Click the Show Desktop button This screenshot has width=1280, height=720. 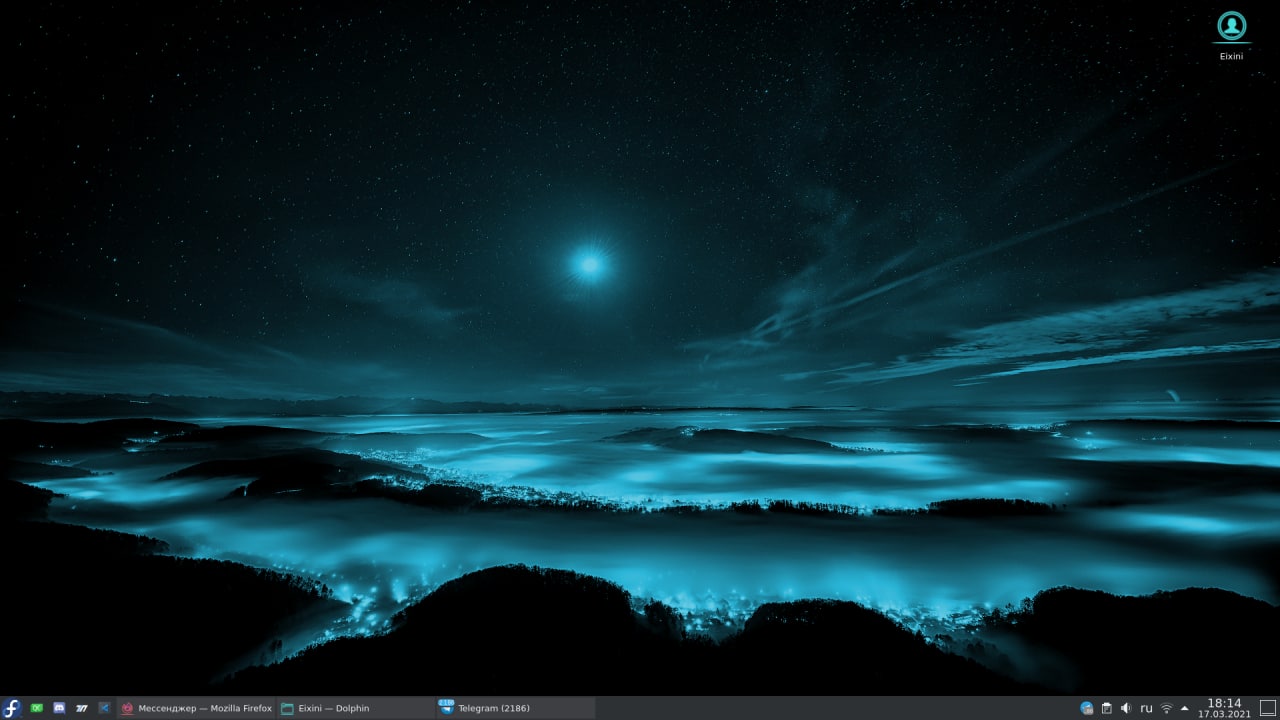(1267, 708)
